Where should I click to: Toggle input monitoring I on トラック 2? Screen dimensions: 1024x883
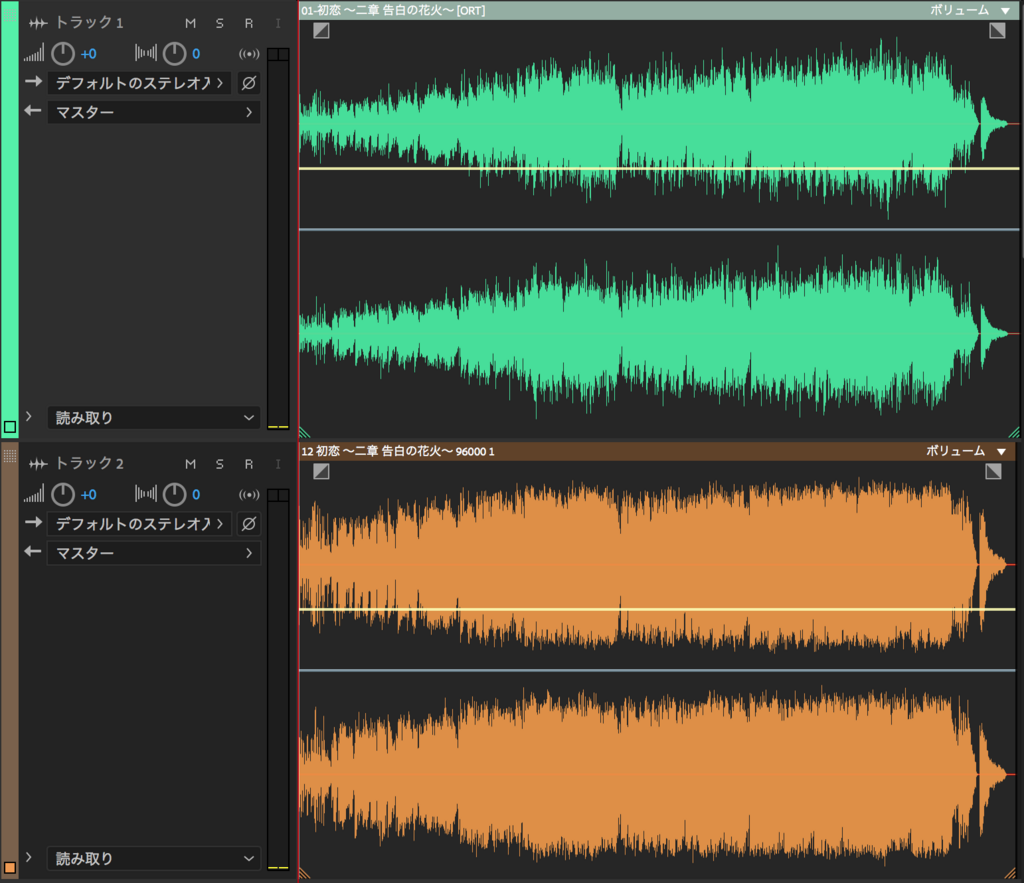click(x=278, y=464)
